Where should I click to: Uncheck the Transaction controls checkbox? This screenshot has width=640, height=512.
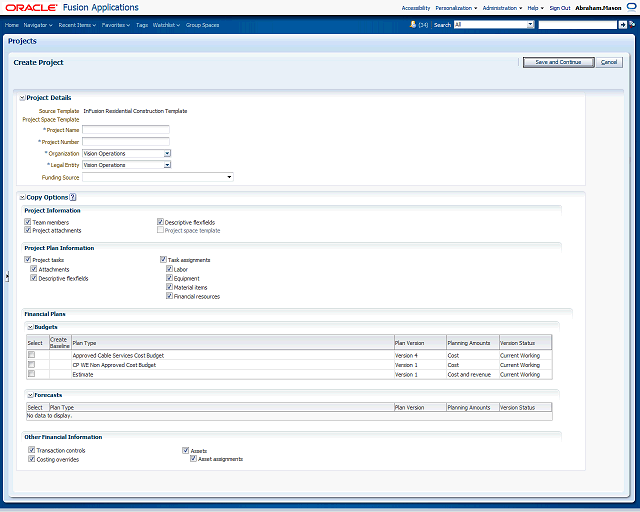(x=32, y=451)
